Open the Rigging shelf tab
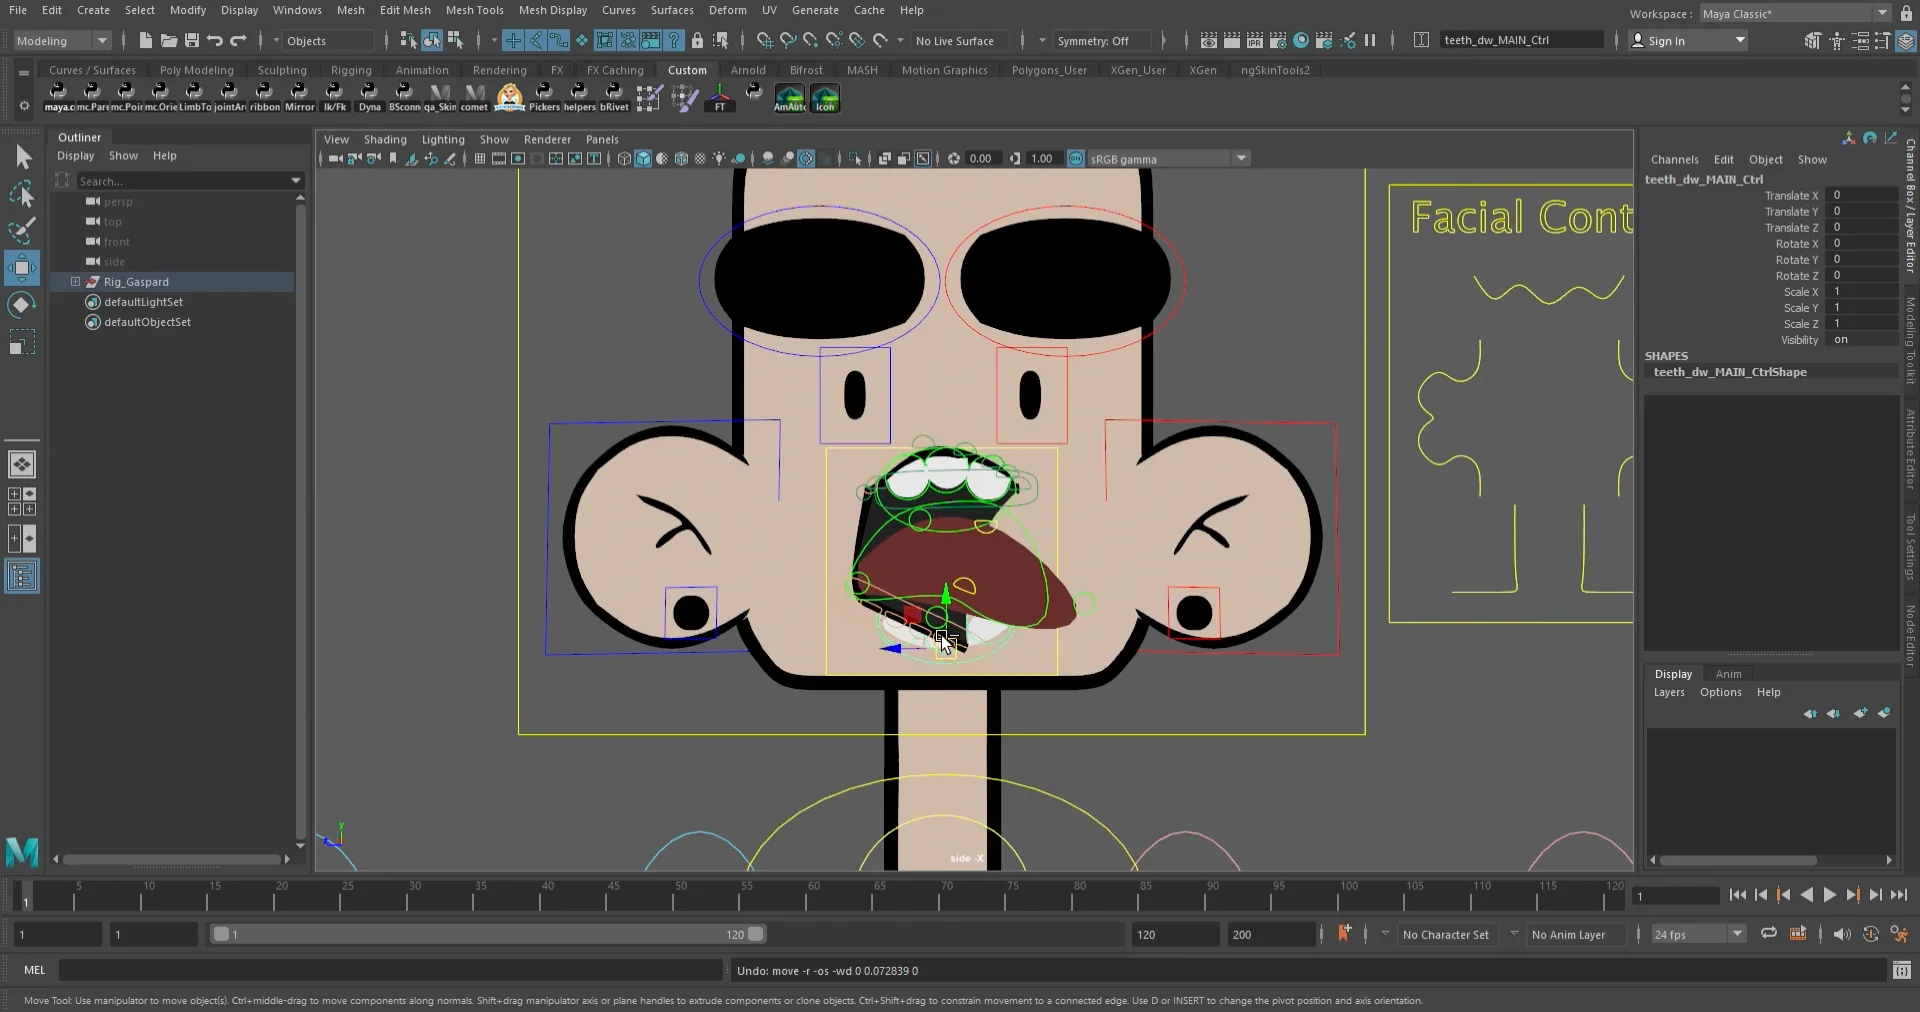Screen dimensions: 1920x1012 tap(351, 70)
